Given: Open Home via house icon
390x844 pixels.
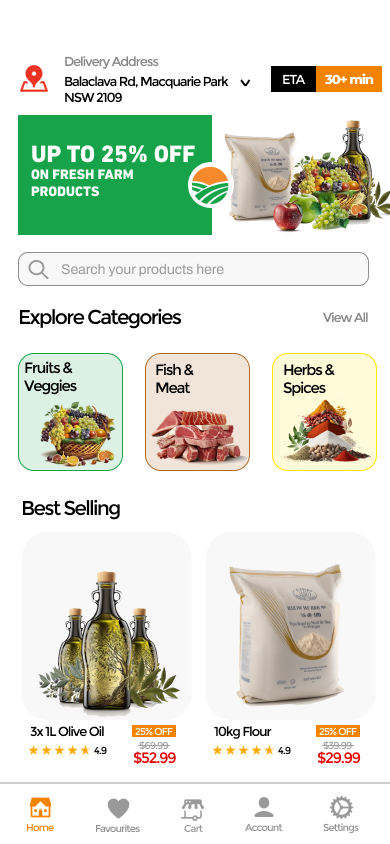Looking at the screenshot, I should [x=40, y=808].
